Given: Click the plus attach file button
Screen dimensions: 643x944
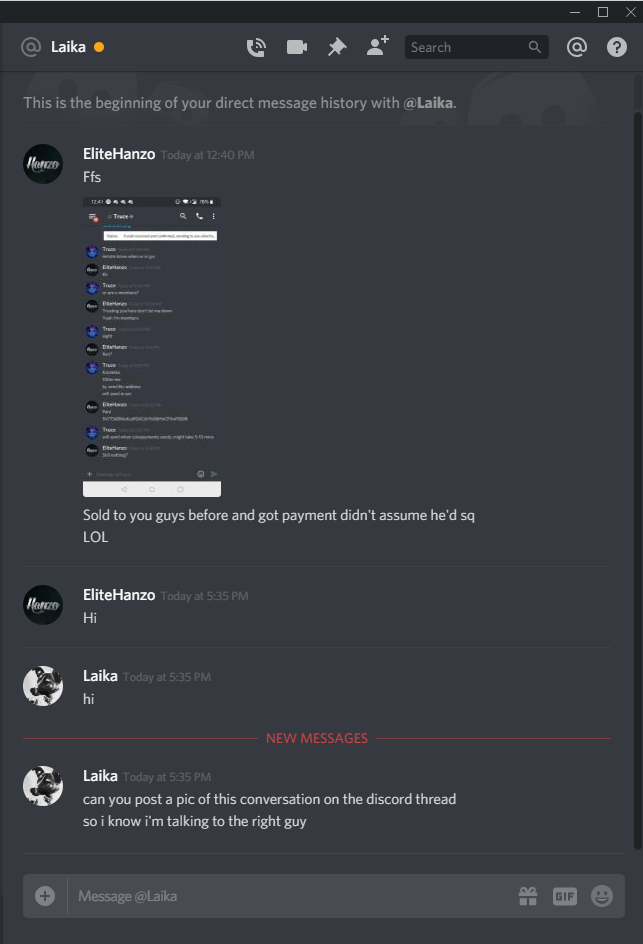Looking at the screenshot, I should pos(45,896).
